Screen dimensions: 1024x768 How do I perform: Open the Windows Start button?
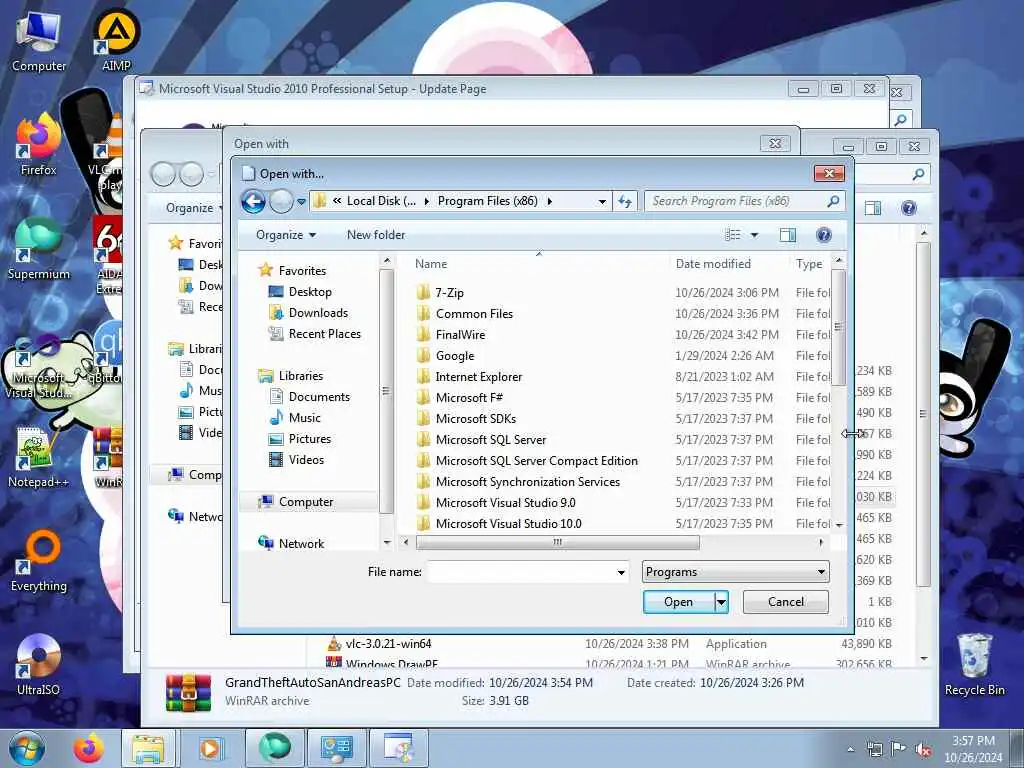27,748
